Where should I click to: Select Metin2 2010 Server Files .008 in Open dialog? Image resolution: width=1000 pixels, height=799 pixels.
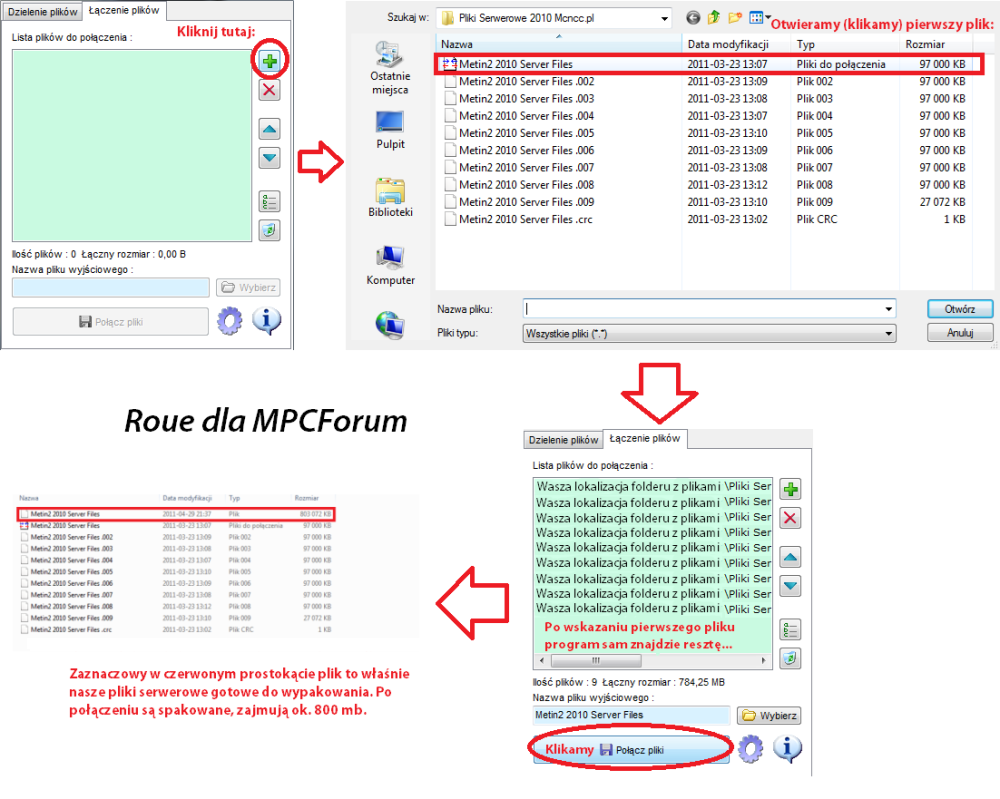pyautogui.click(x=704, y=185)
